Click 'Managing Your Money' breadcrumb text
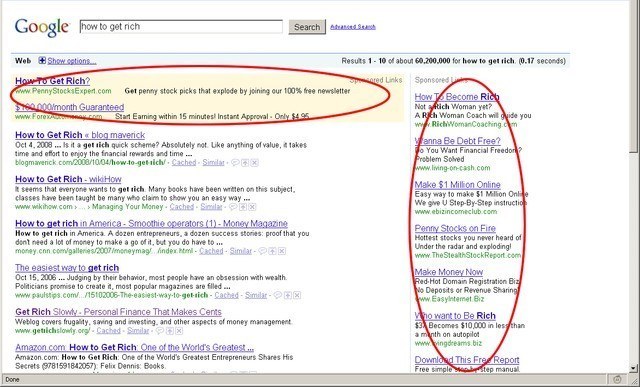This screenshot has height=387, width=640. pos(127,207)
